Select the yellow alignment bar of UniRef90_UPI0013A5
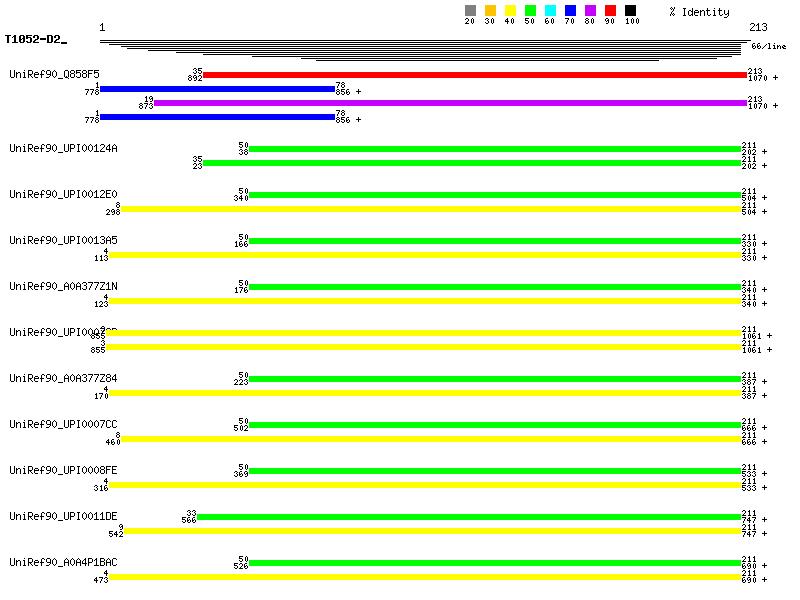Viewport: 800px width, 600px height. pyautogui.click(x=424, y=255)
